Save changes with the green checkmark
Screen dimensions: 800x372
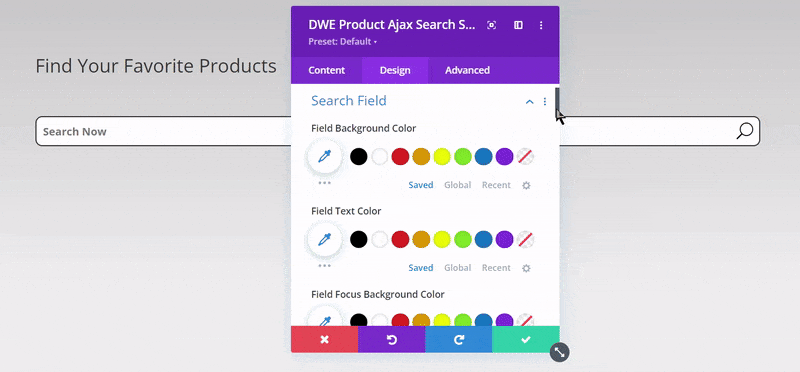pyautogui.click(x=526, y=339)
